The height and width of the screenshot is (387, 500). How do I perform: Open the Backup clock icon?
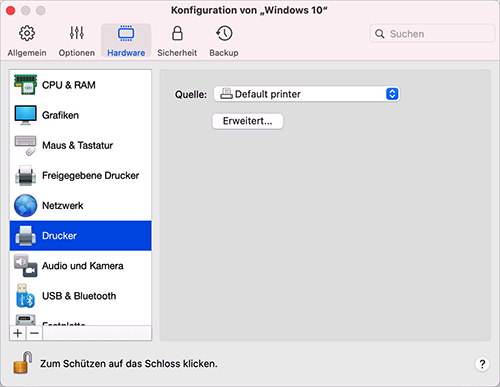(x=224, y=33)
